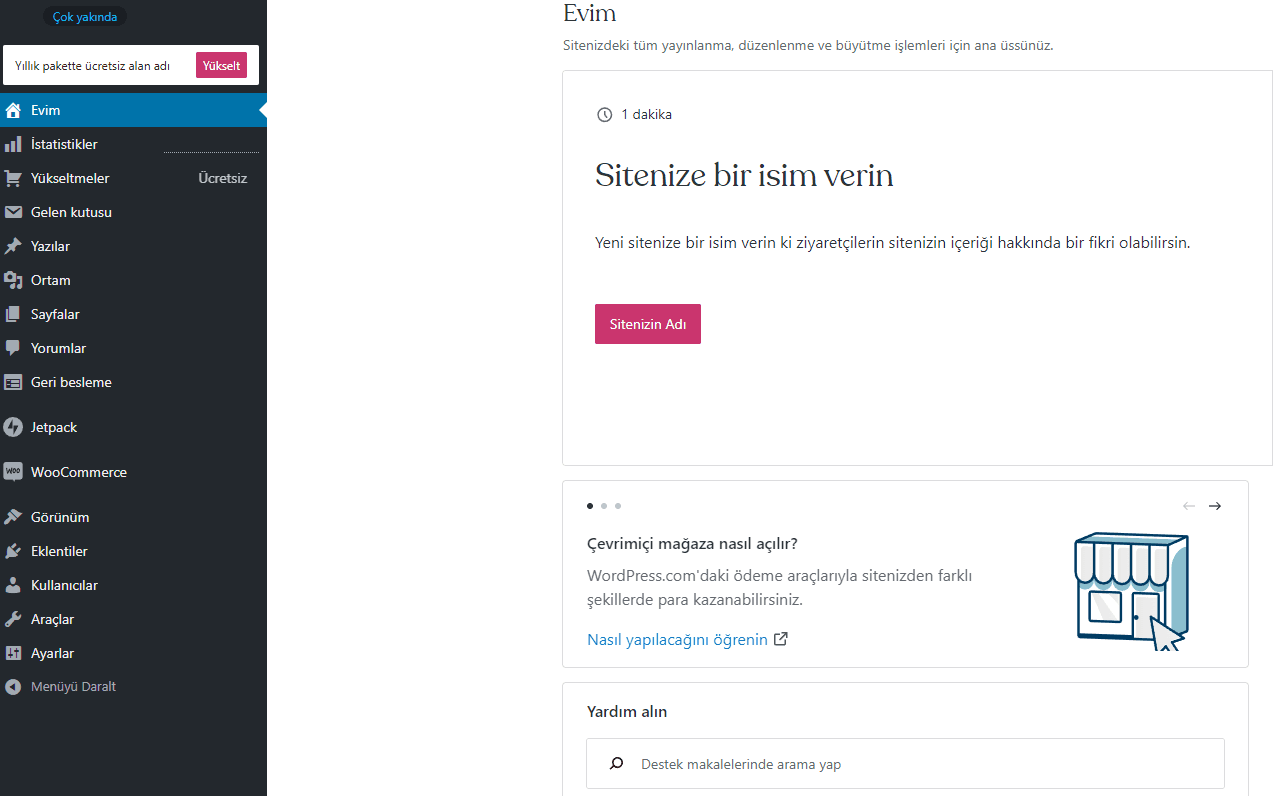Open the Sayfalar menu item
Image resolution: width=1273 pixels, height=796 pixels.
pos(55,314)
